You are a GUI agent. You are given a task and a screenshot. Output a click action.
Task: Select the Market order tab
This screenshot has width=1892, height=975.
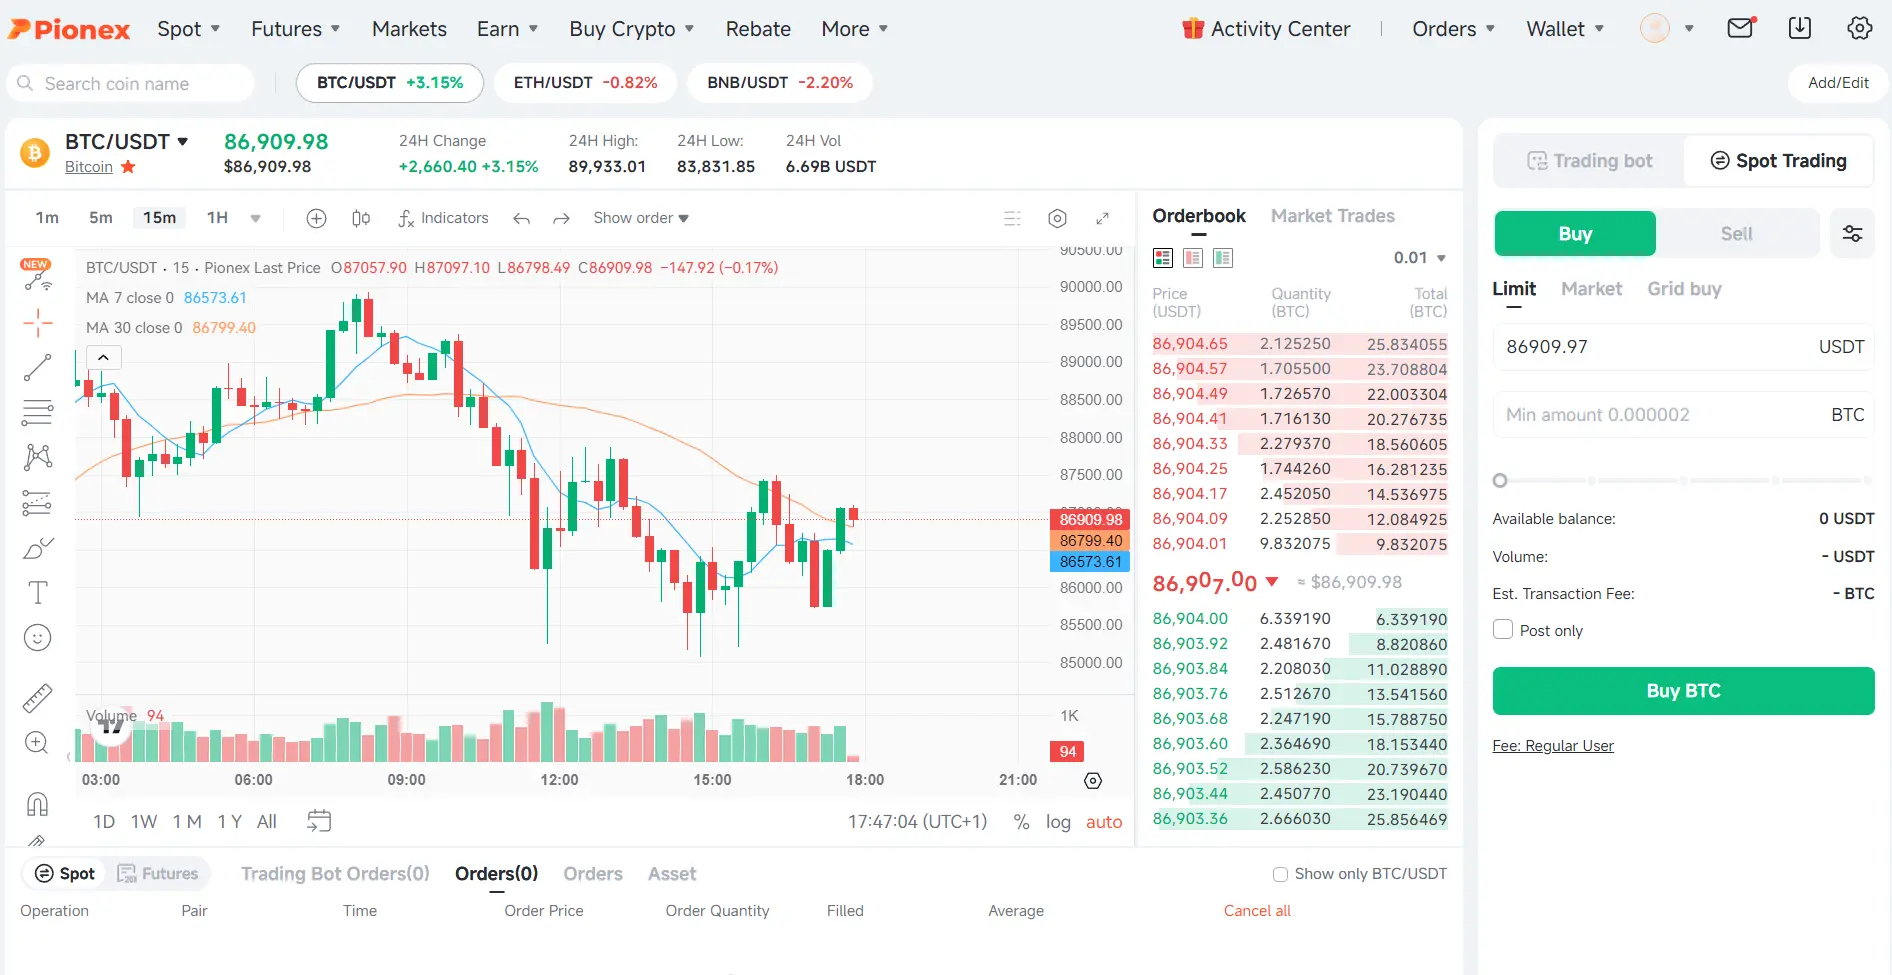pos(1591,289)
